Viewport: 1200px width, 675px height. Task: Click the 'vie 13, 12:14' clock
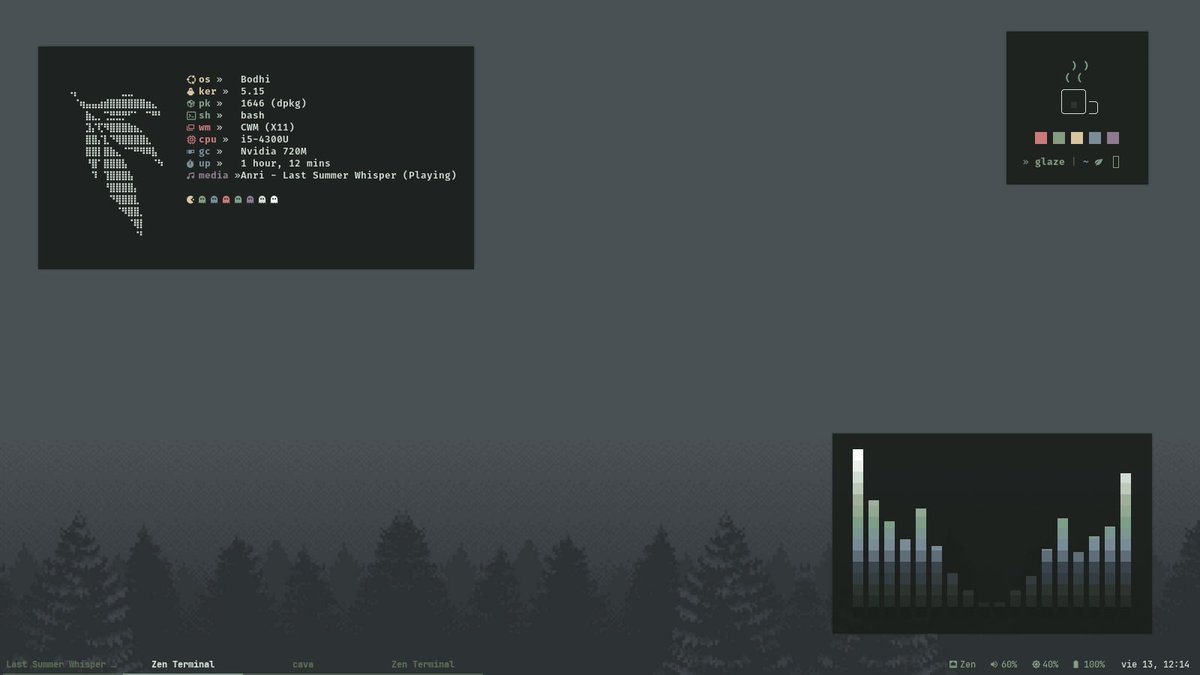(x=1155, y=664)
